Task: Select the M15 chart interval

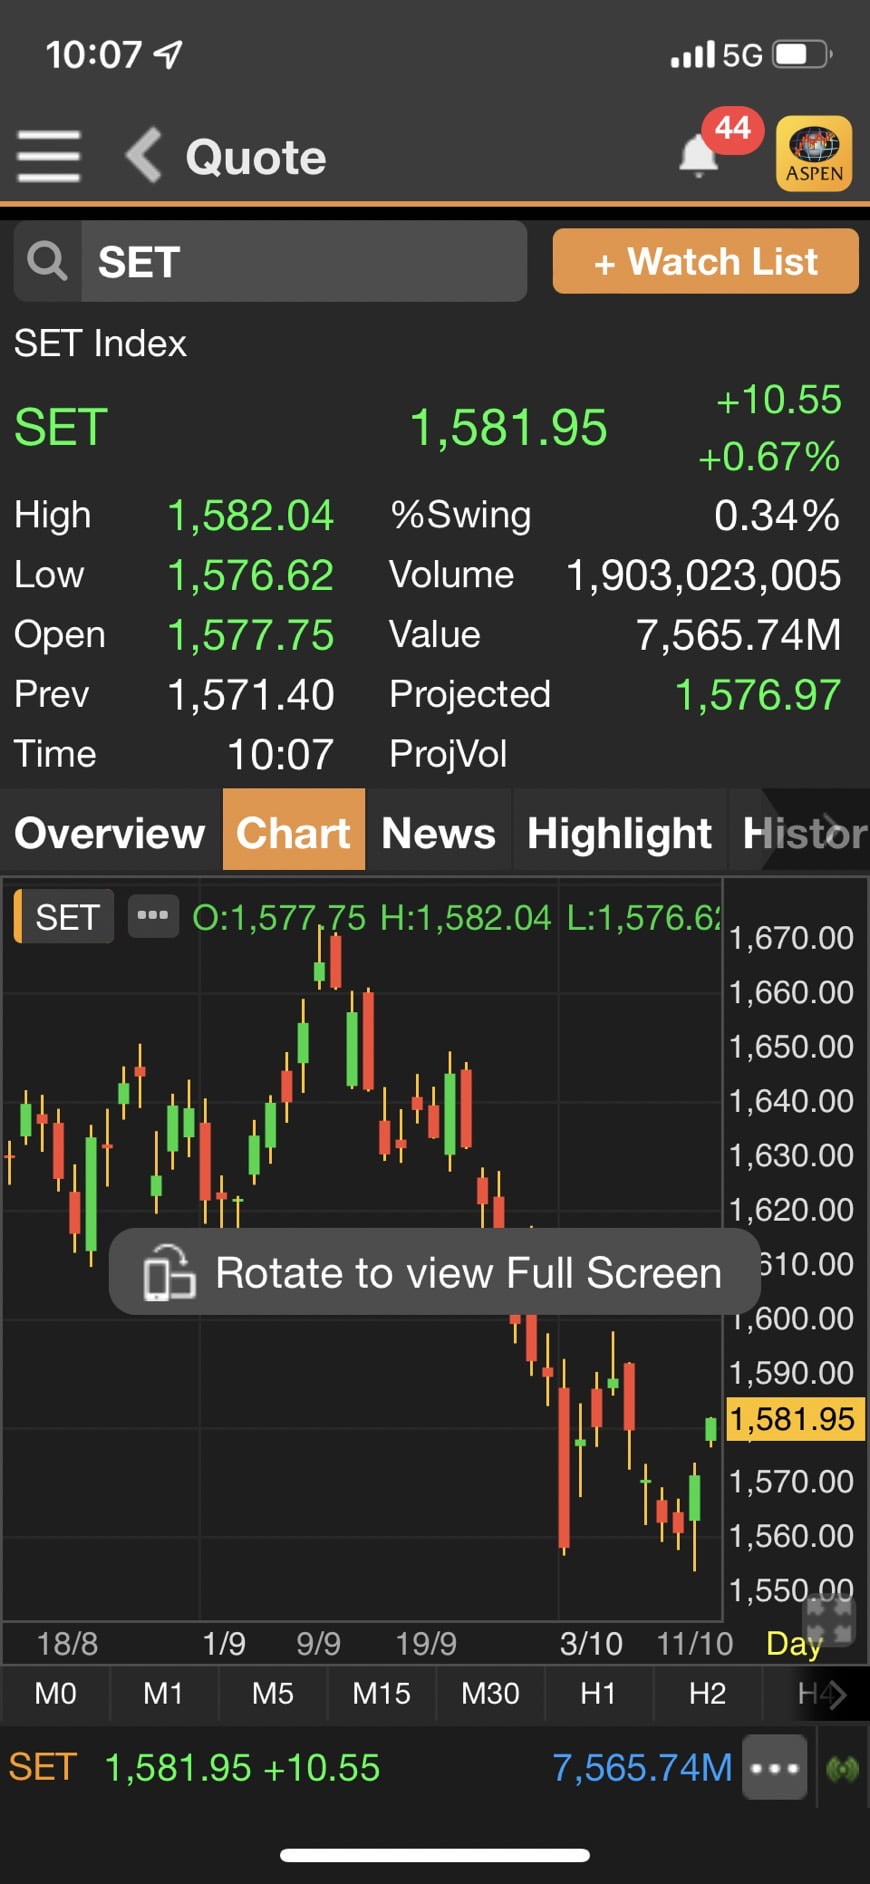Action: [381, 1693]
